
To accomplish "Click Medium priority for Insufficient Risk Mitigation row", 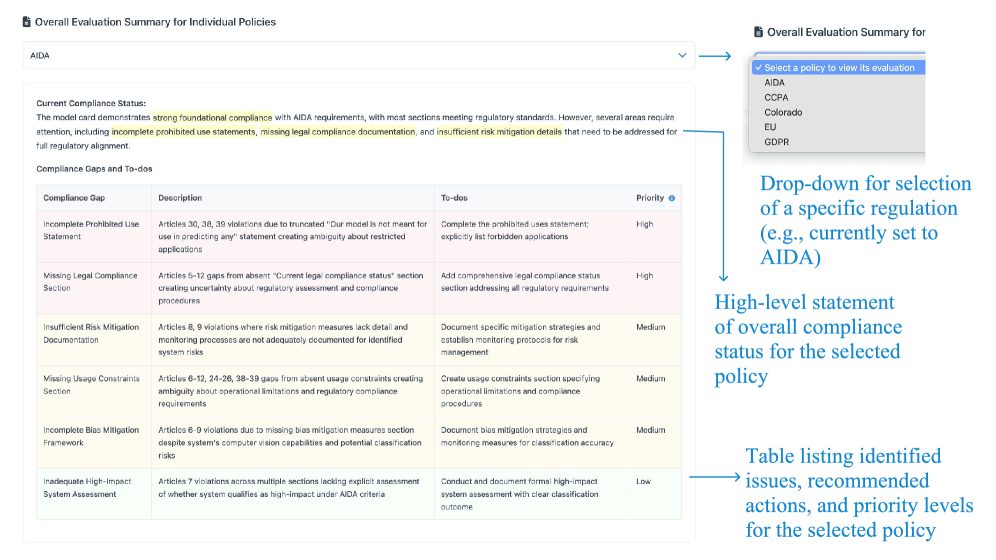I will pyautogui.click(x=651, y=327).
